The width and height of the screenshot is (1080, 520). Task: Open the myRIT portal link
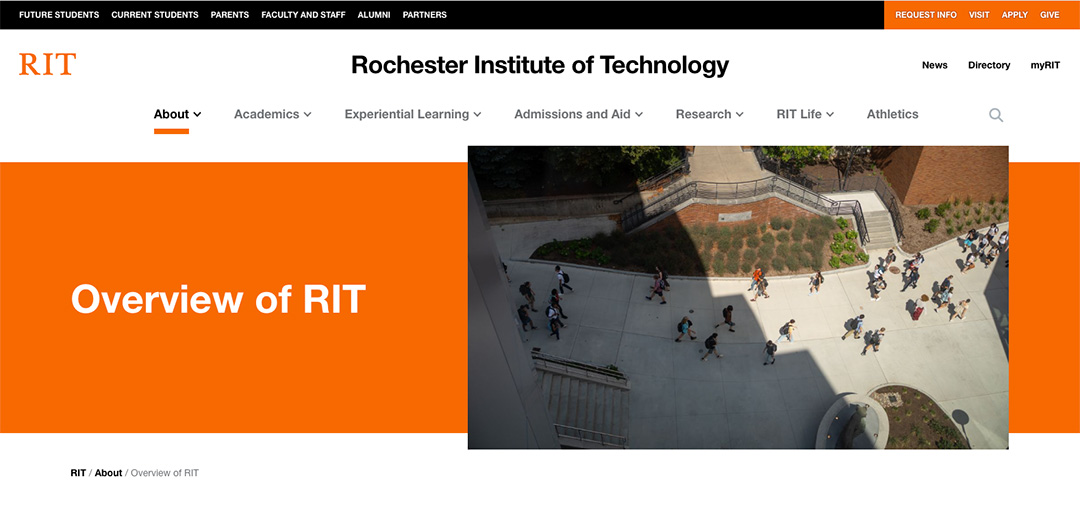[x=1045, y=65]
